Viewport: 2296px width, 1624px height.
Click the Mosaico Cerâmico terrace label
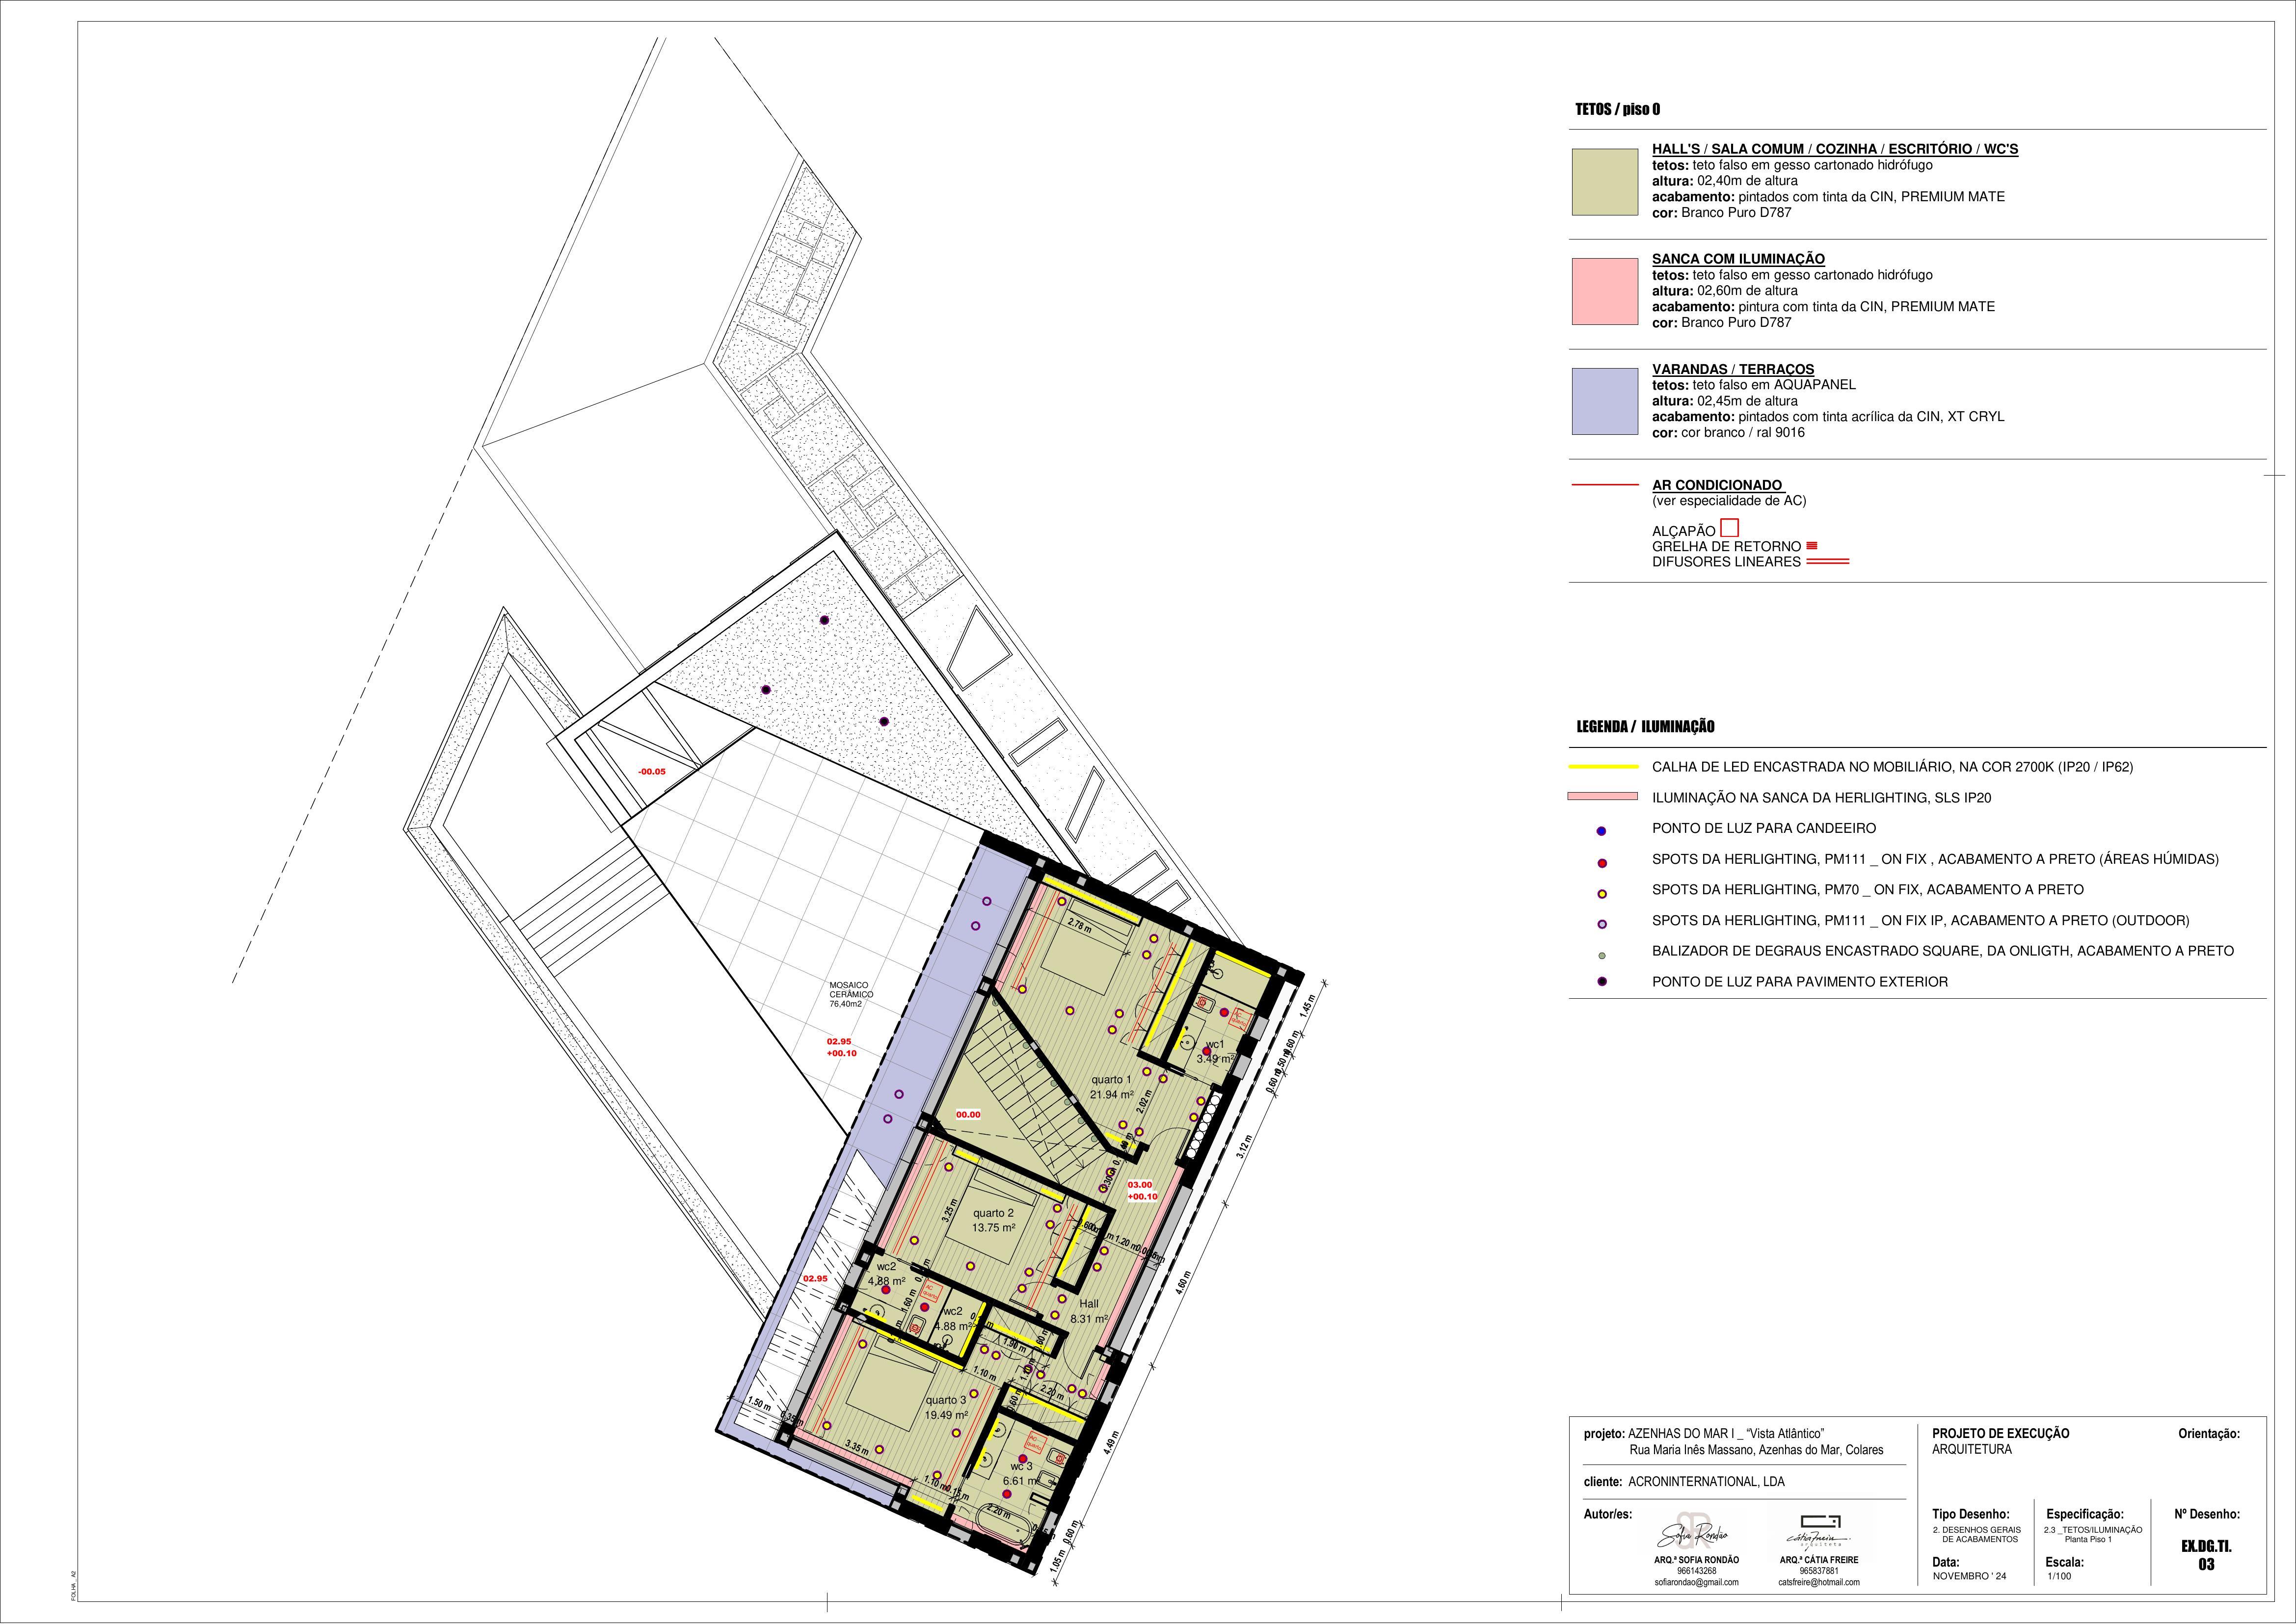850,994
